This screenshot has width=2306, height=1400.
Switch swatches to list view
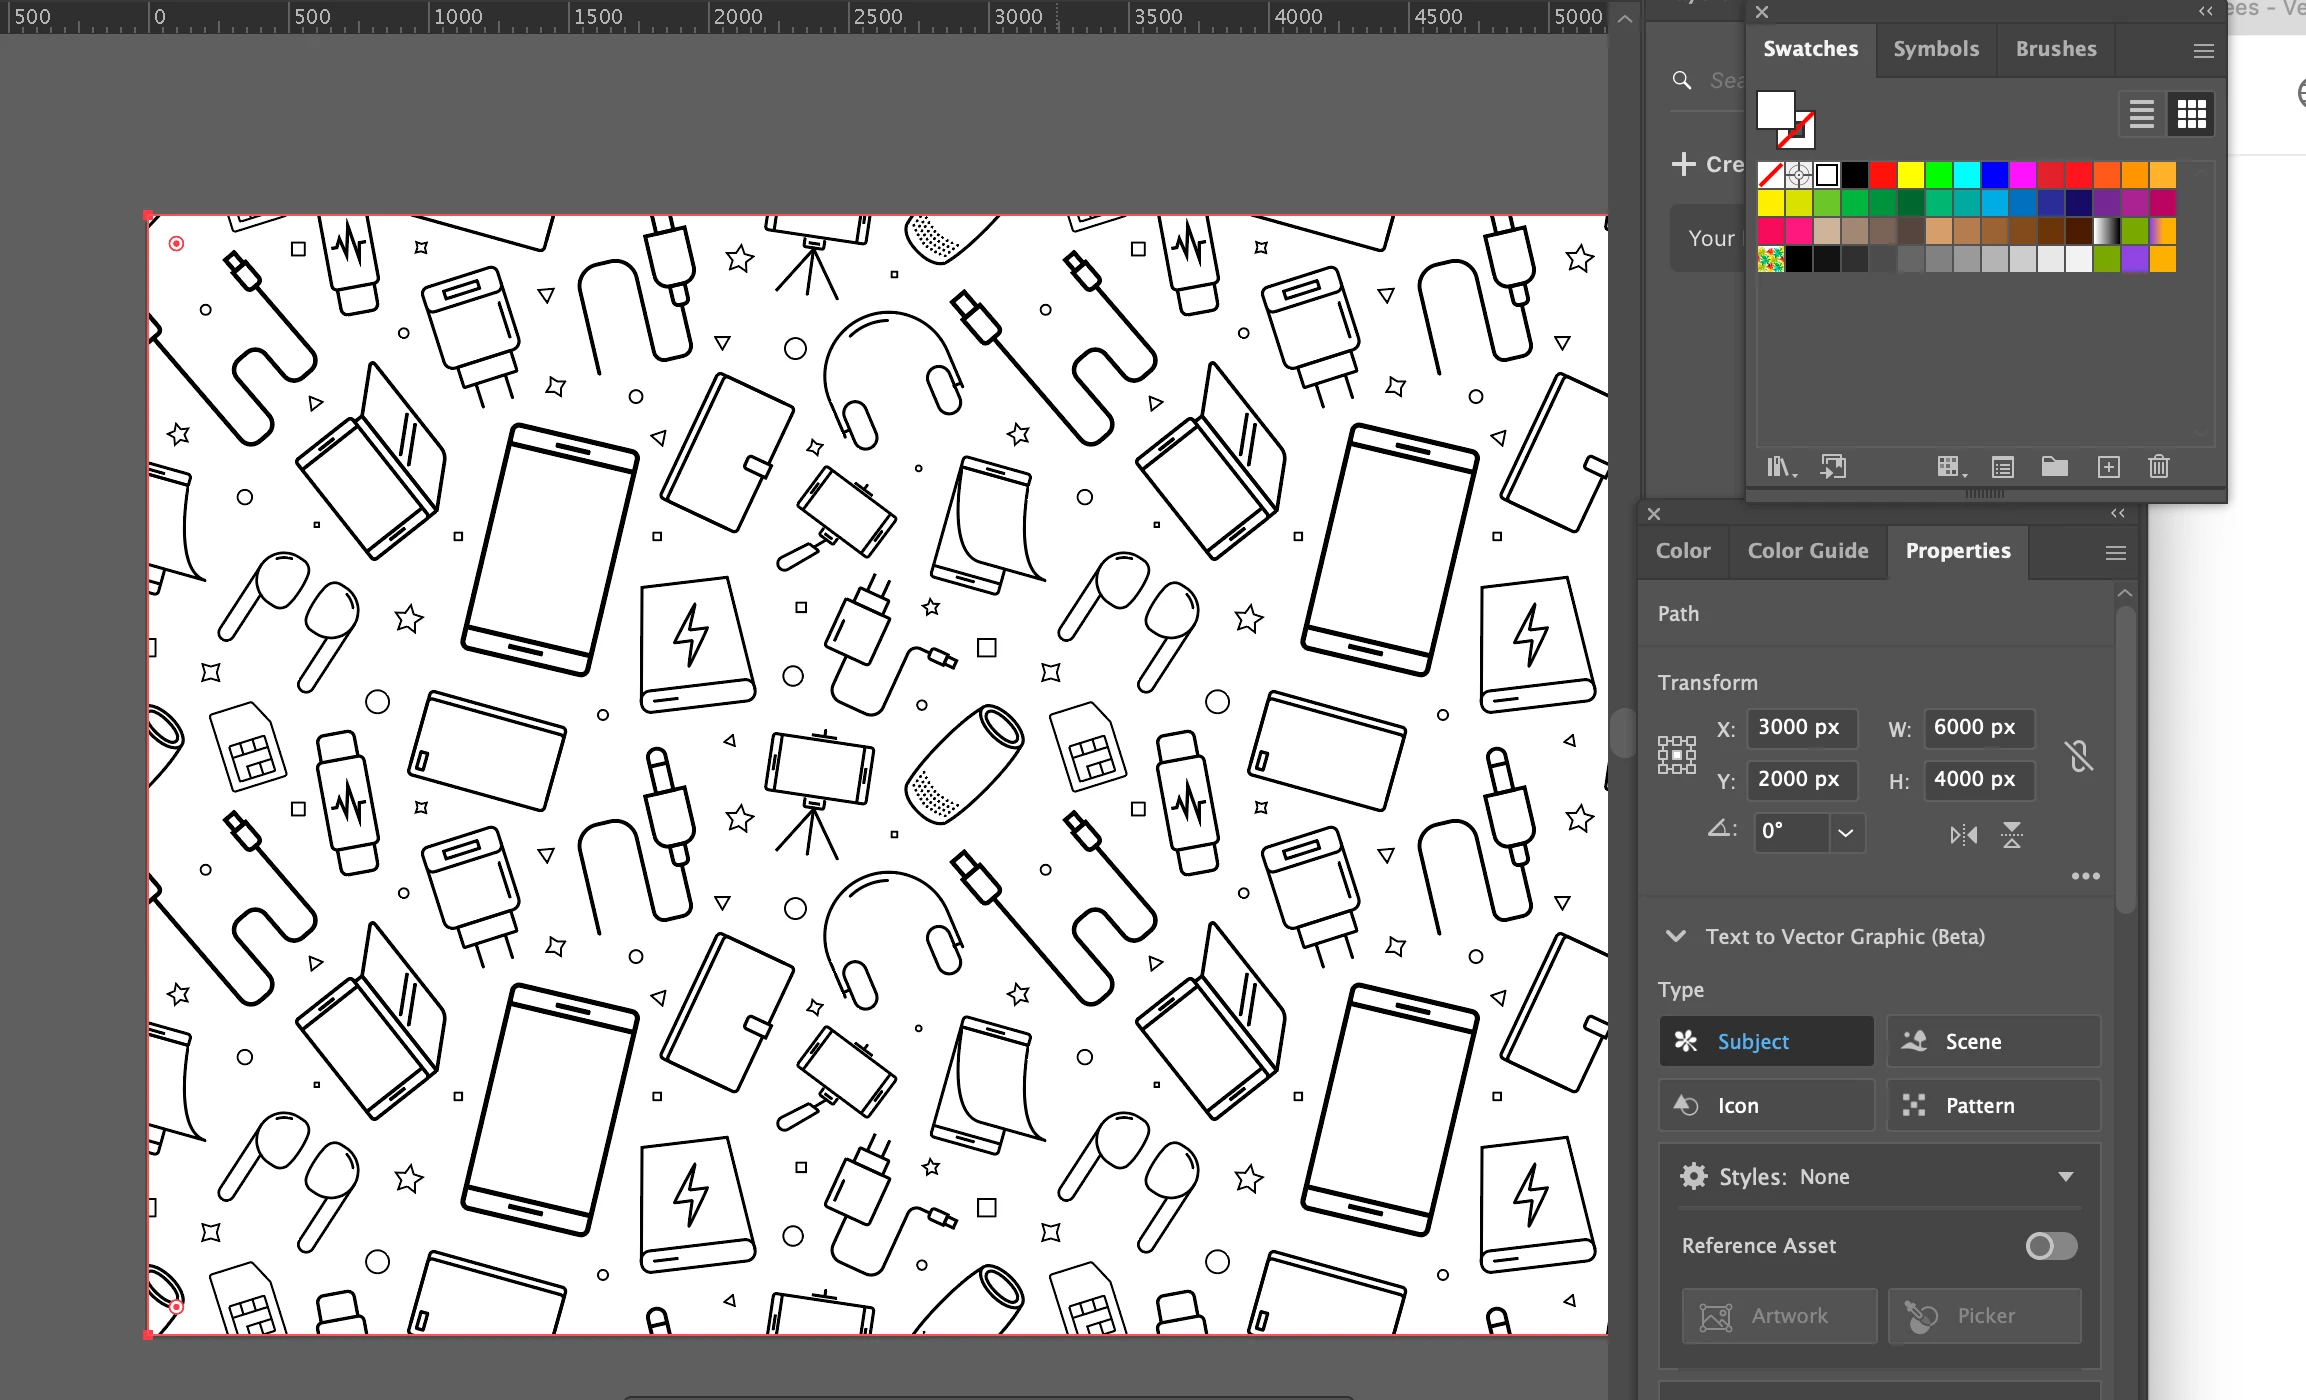pos(2141,115)
